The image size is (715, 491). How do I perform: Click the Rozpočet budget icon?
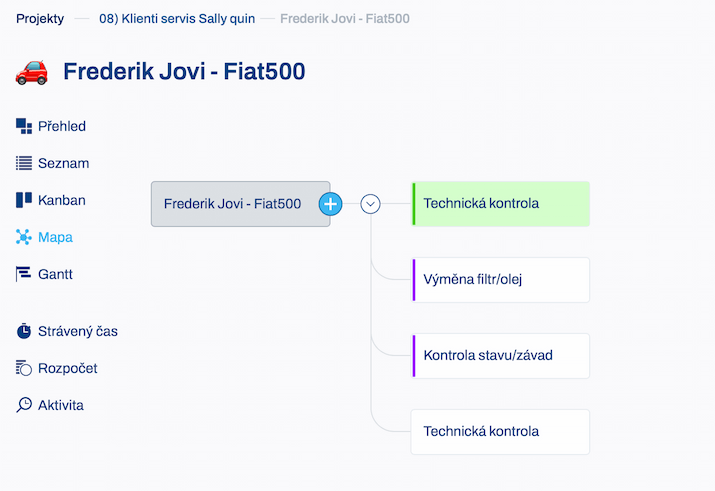(x=24, y=367)
